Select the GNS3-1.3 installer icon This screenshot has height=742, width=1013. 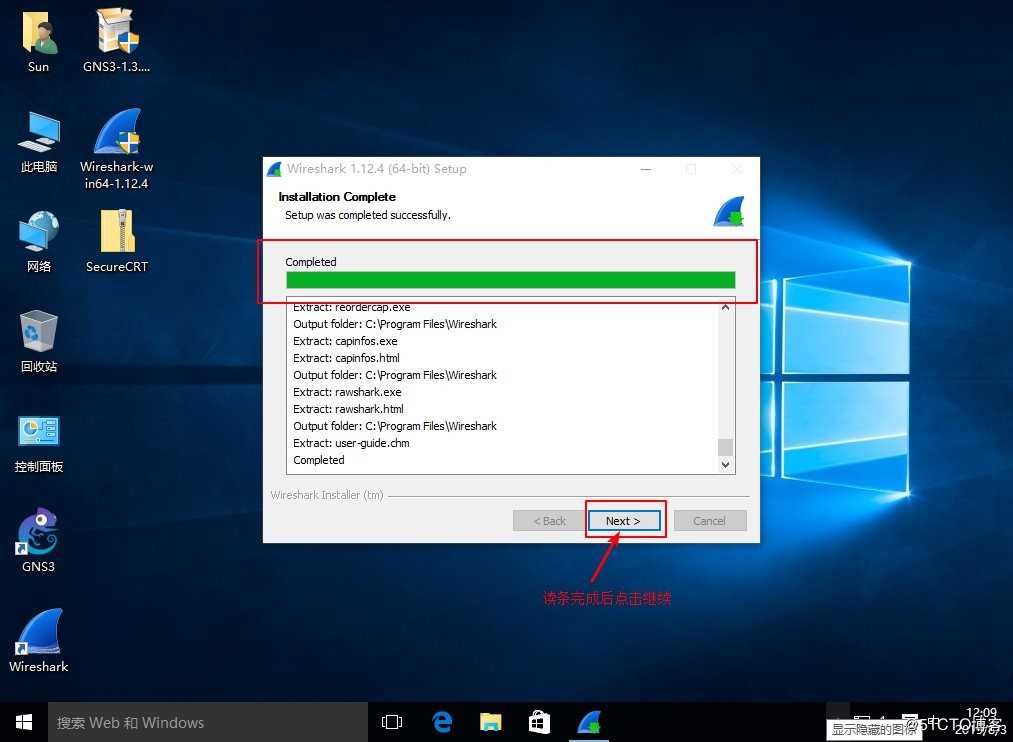point(116,40)
